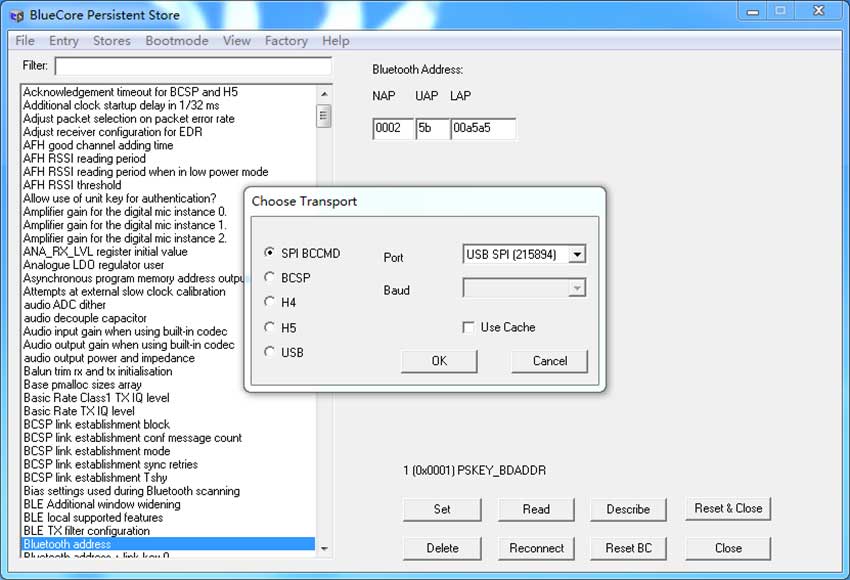Click the Delete button

(442, 548)
